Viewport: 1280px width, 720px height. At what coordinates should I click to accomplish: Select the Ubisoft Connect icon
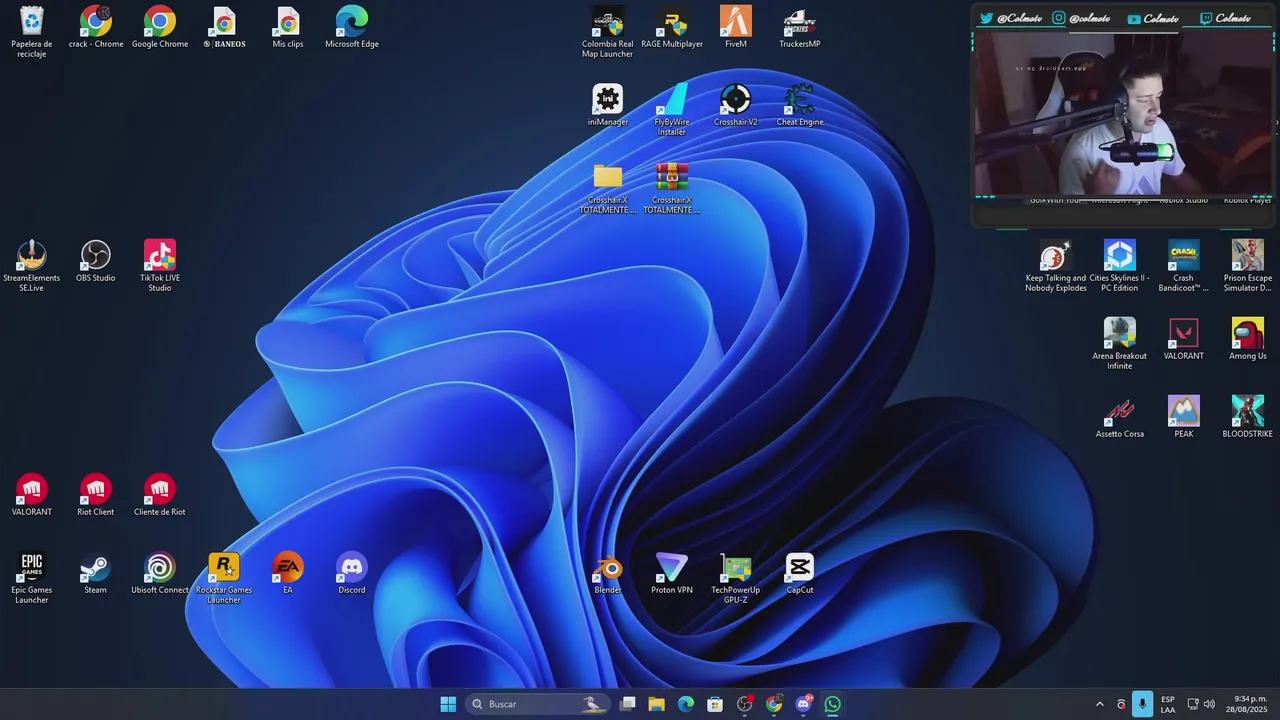tap(160, 573)
